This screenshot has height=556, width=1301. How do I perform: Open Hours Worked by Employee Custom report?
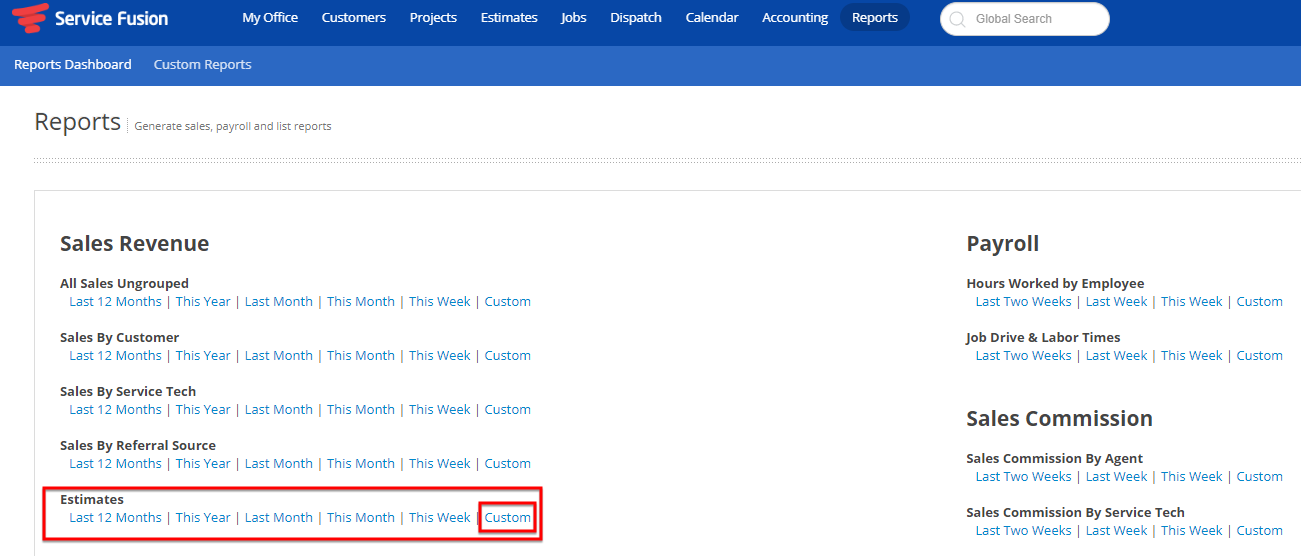tap(1260, 302)
